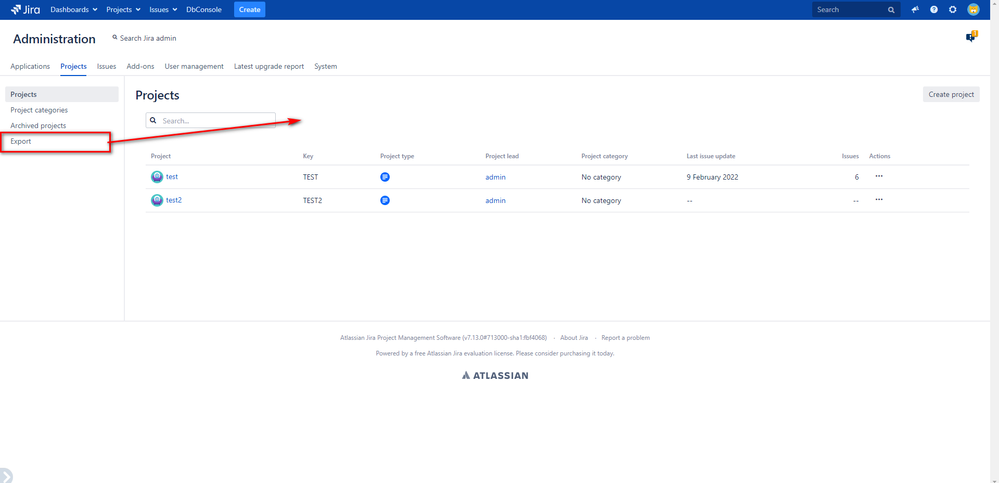
Task: Open admin lead link for TEST
Action: 495,177
